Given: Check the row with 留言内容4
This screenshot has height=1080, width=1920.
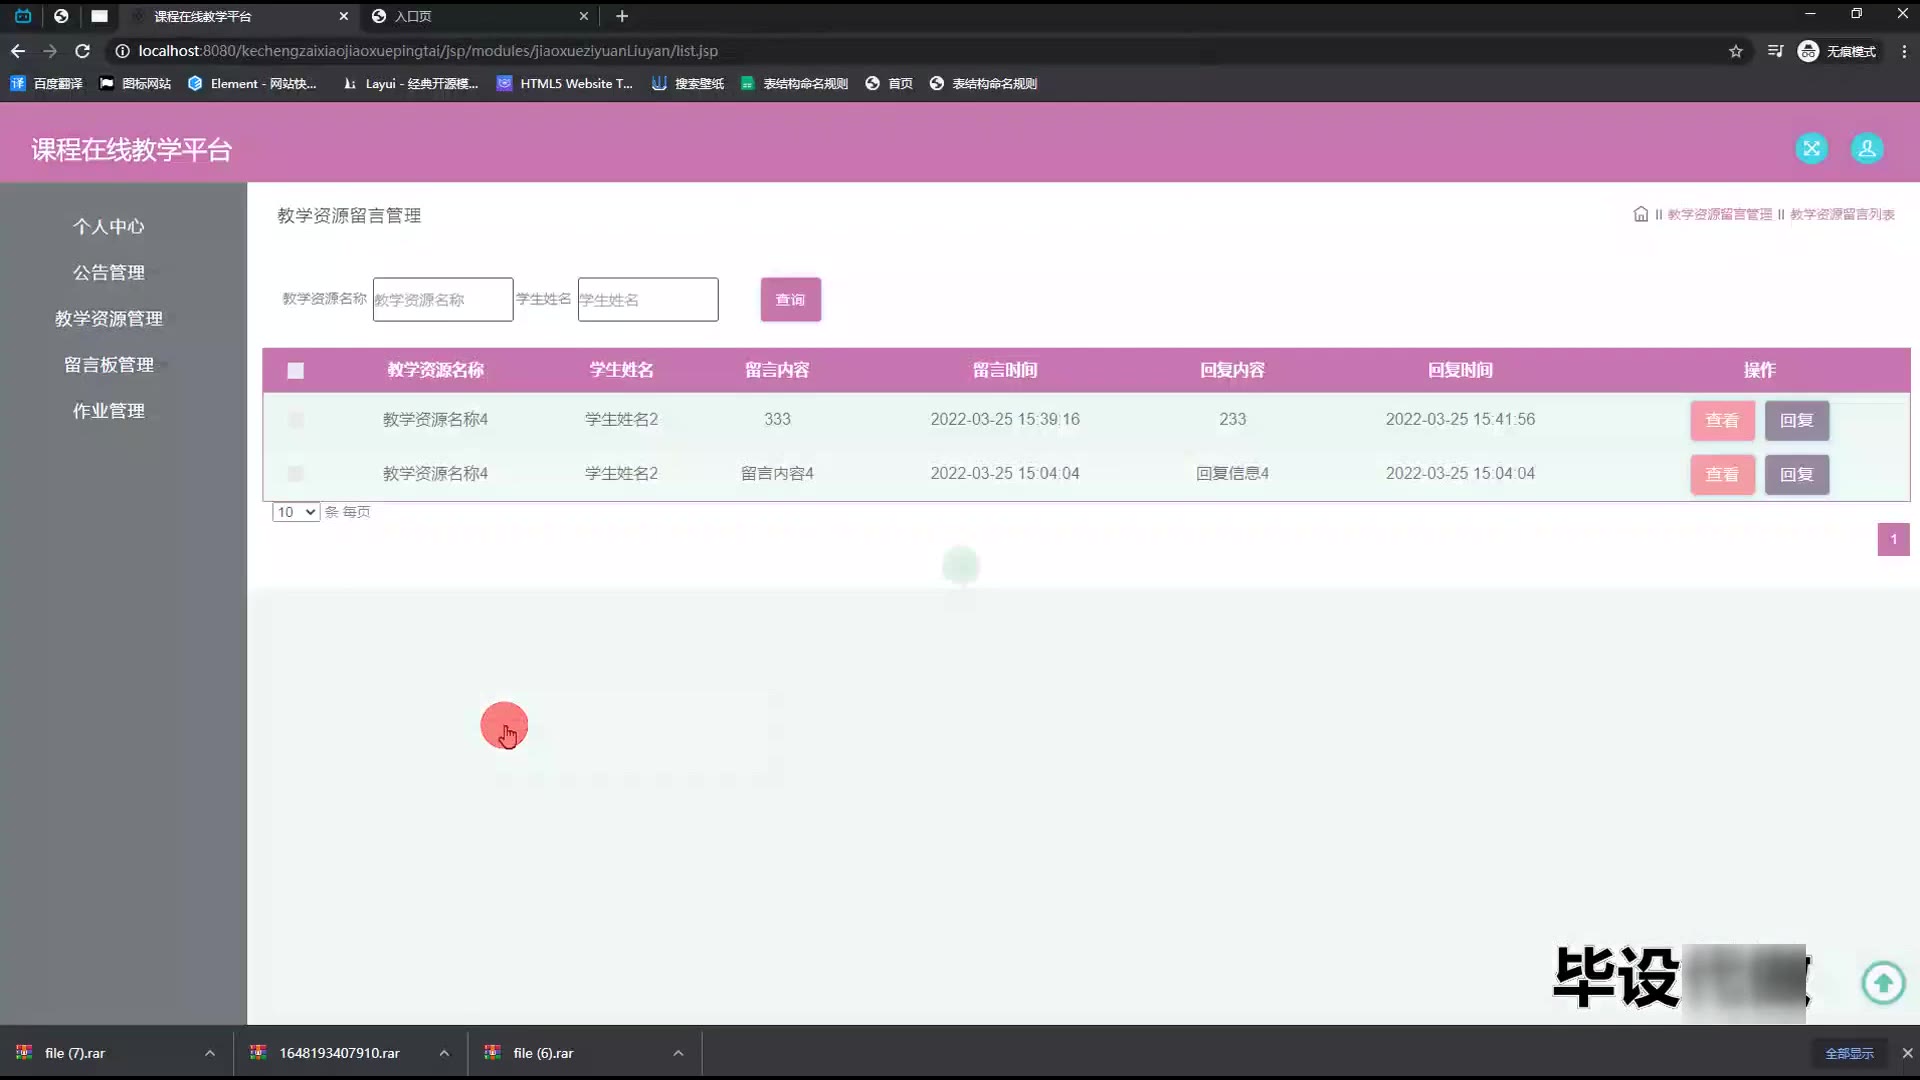Looking at the screenshot, I should tap(295, 474).
